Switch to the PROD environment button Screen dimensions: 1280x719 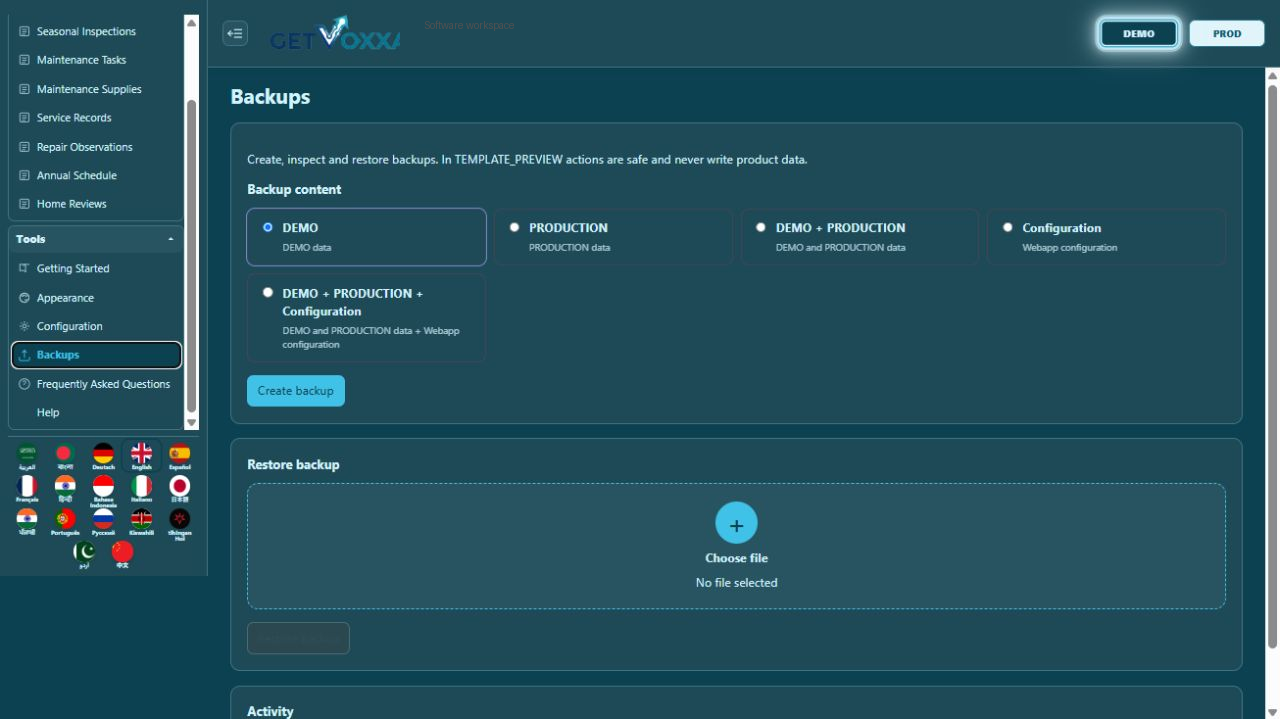point(1227,33)
